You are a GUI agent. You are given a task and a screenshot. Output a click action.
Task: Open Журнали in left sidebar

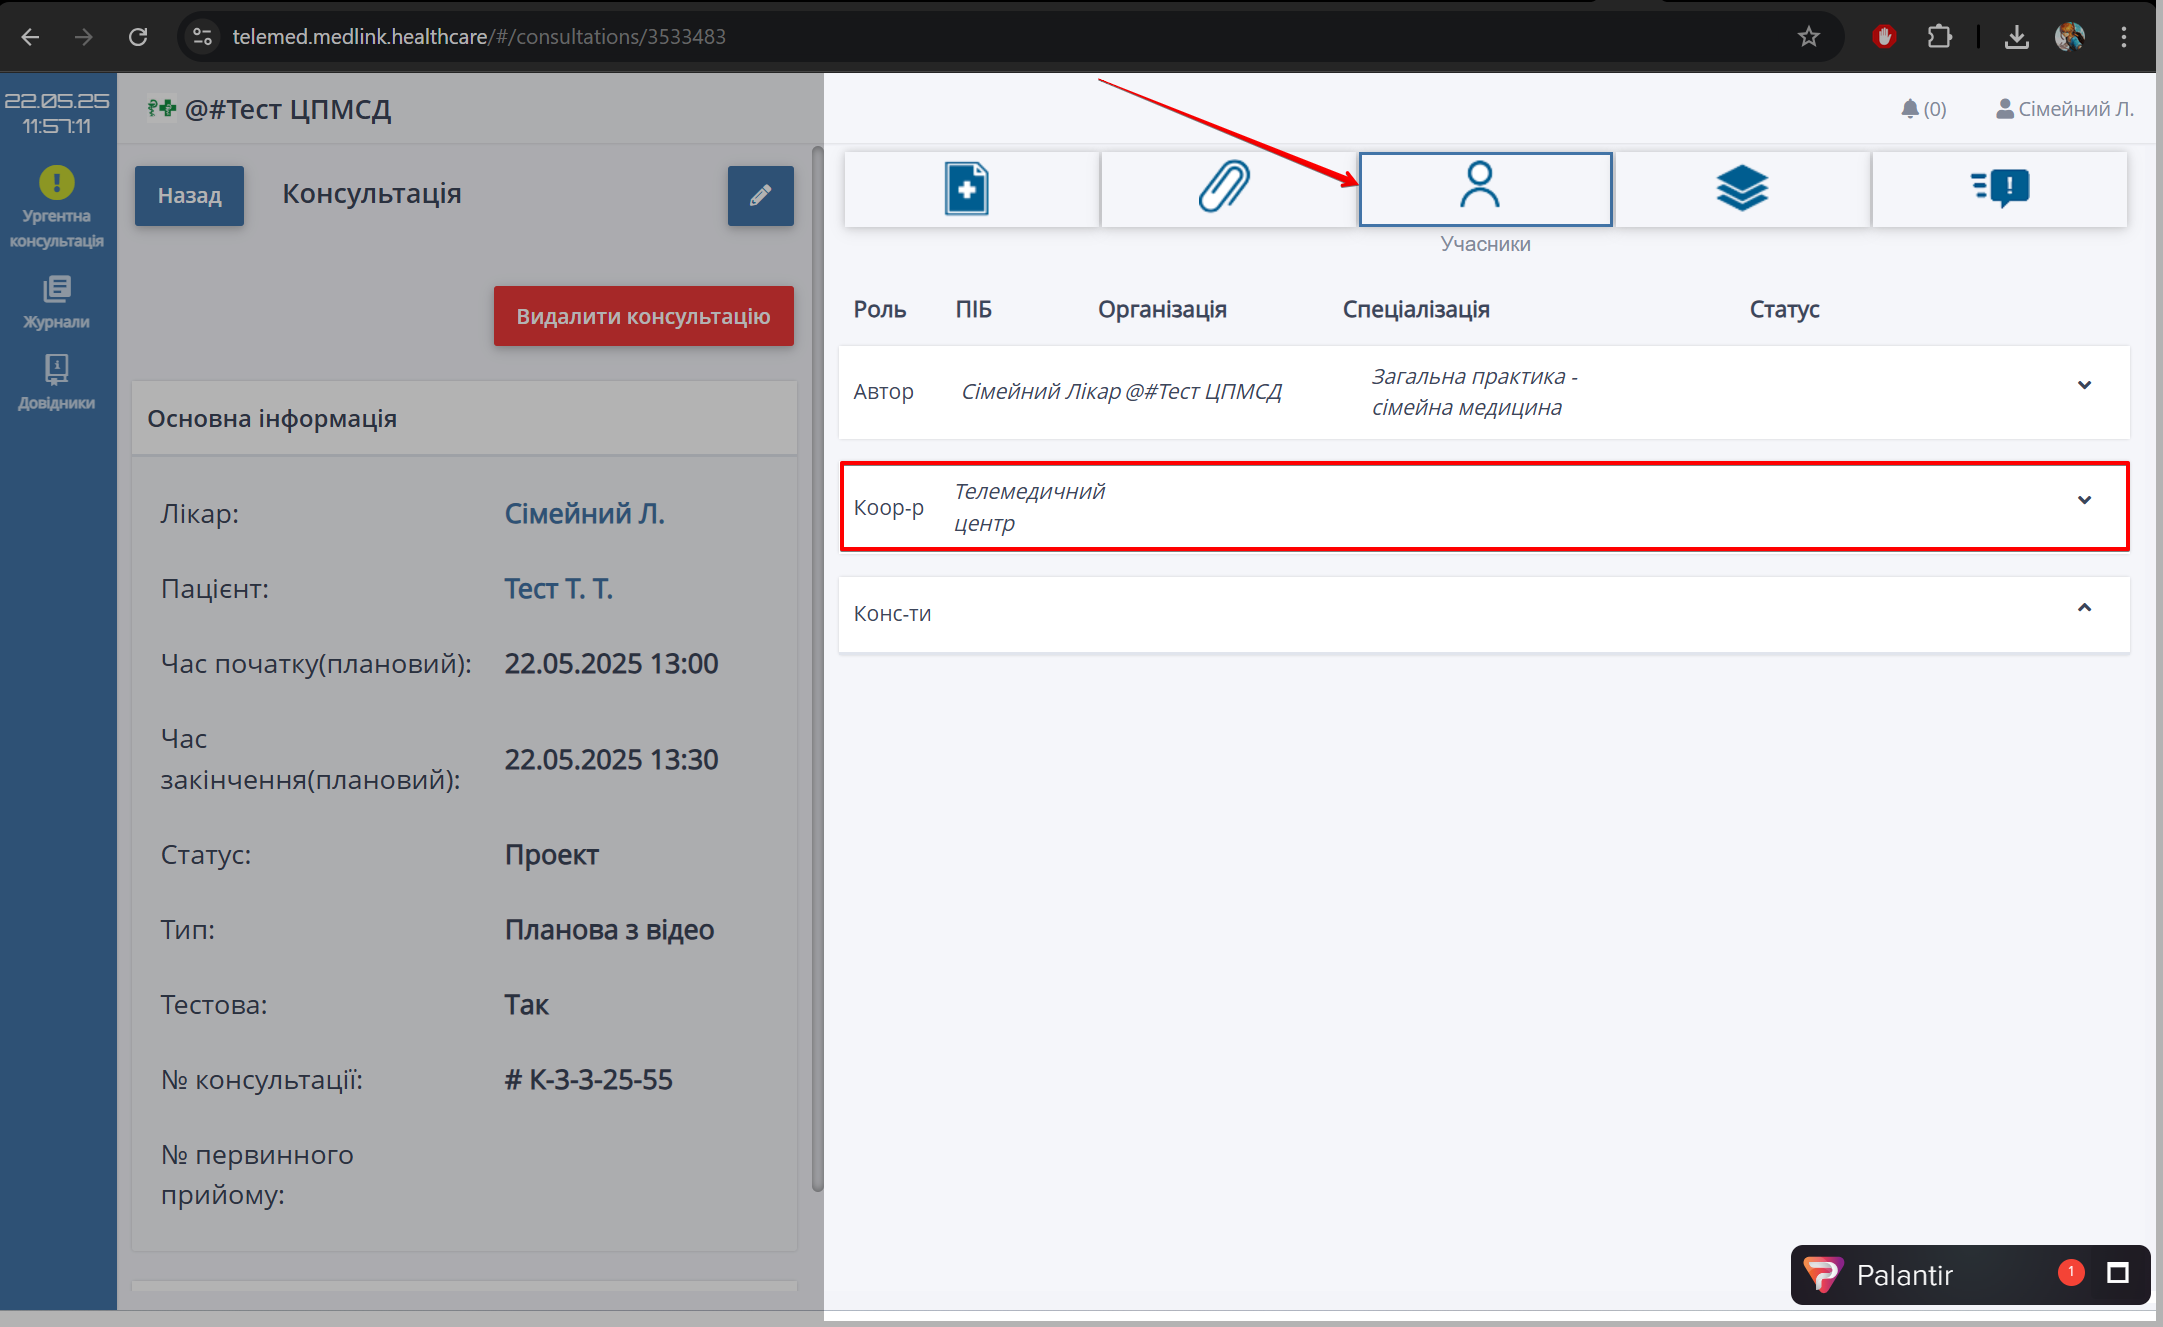point(57,302)
